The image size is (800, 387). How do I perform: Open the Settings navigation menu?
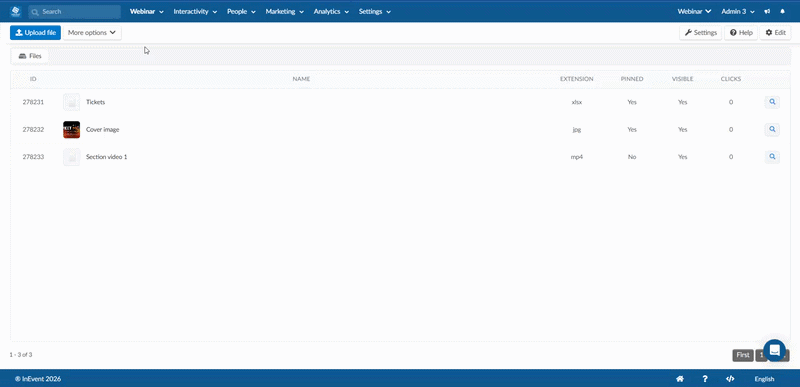click(374, 11)
